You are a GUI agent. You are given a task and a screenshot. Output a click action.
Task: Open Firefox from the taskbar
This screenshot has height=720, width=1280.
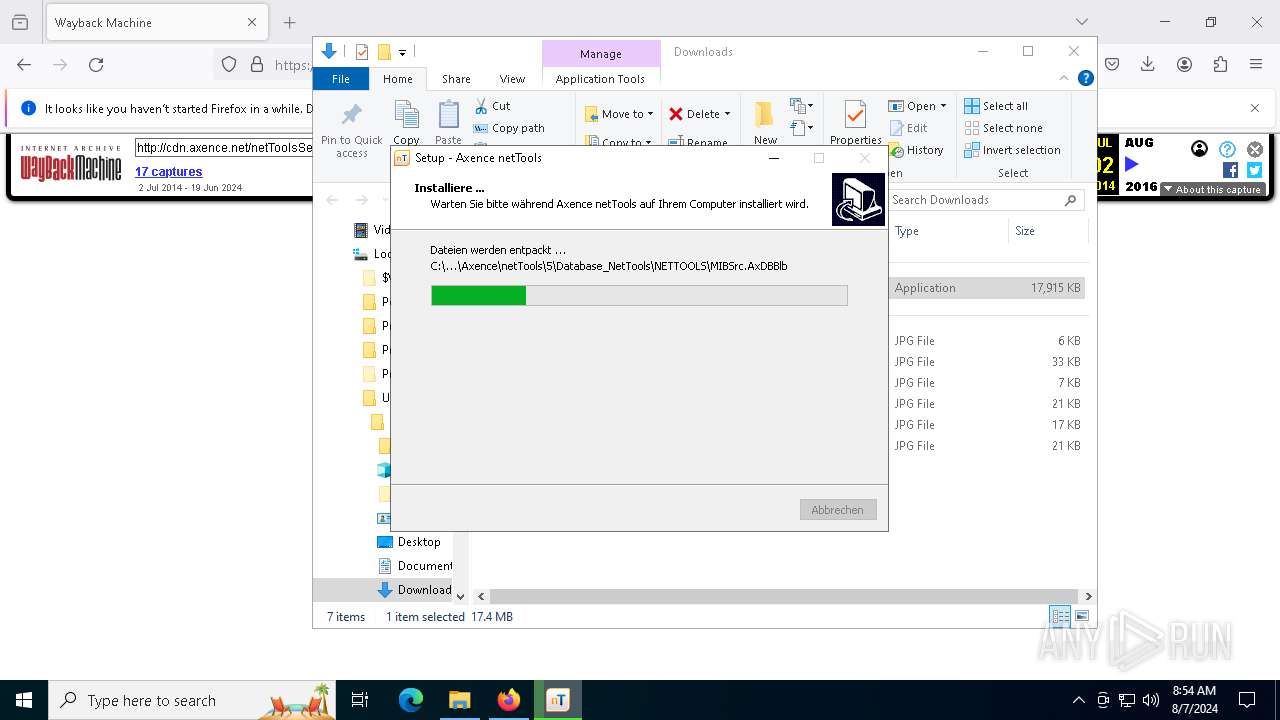509,700
